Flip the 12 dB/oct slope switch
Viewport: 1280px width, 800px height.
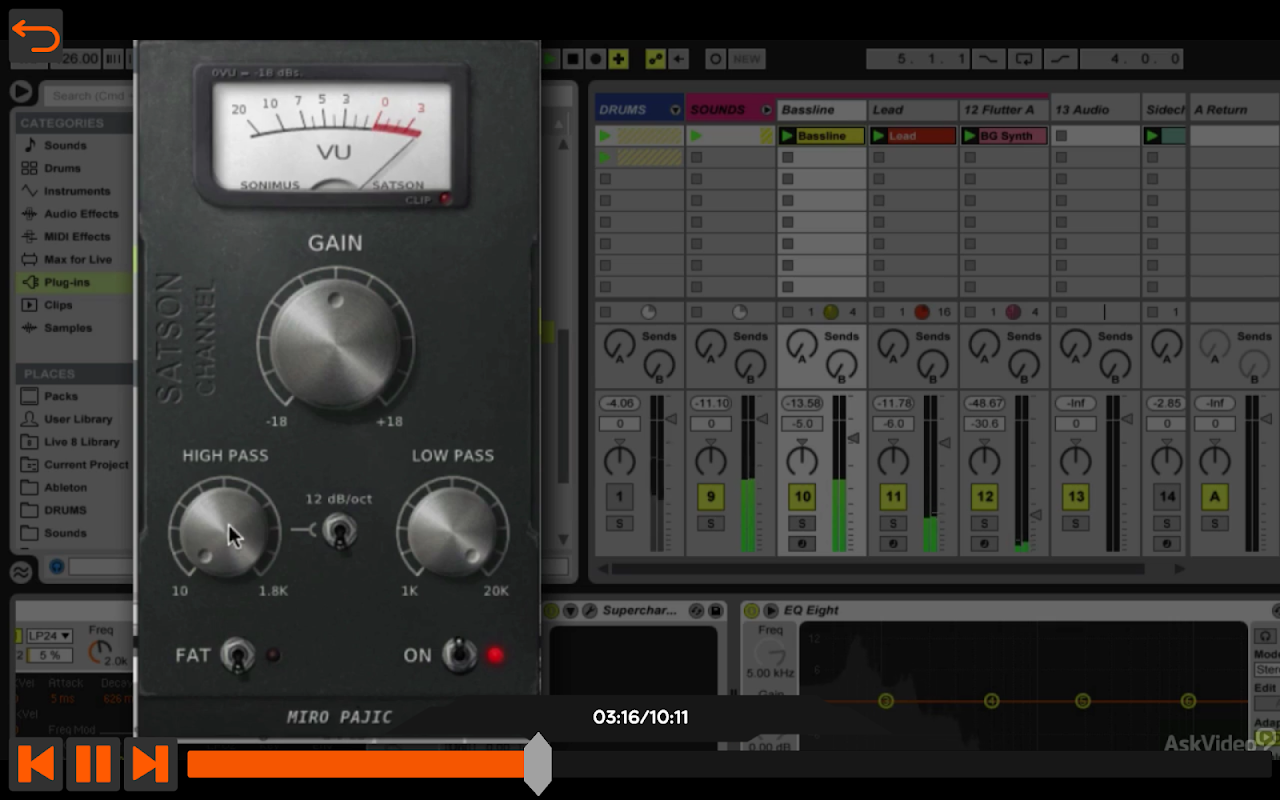[341, 531]
